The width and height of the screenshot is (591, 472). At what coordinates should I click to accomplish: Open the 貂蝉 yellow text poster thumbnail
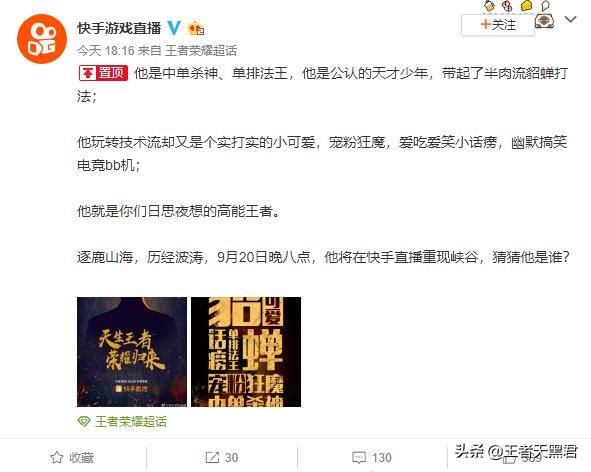pos(246,352)
